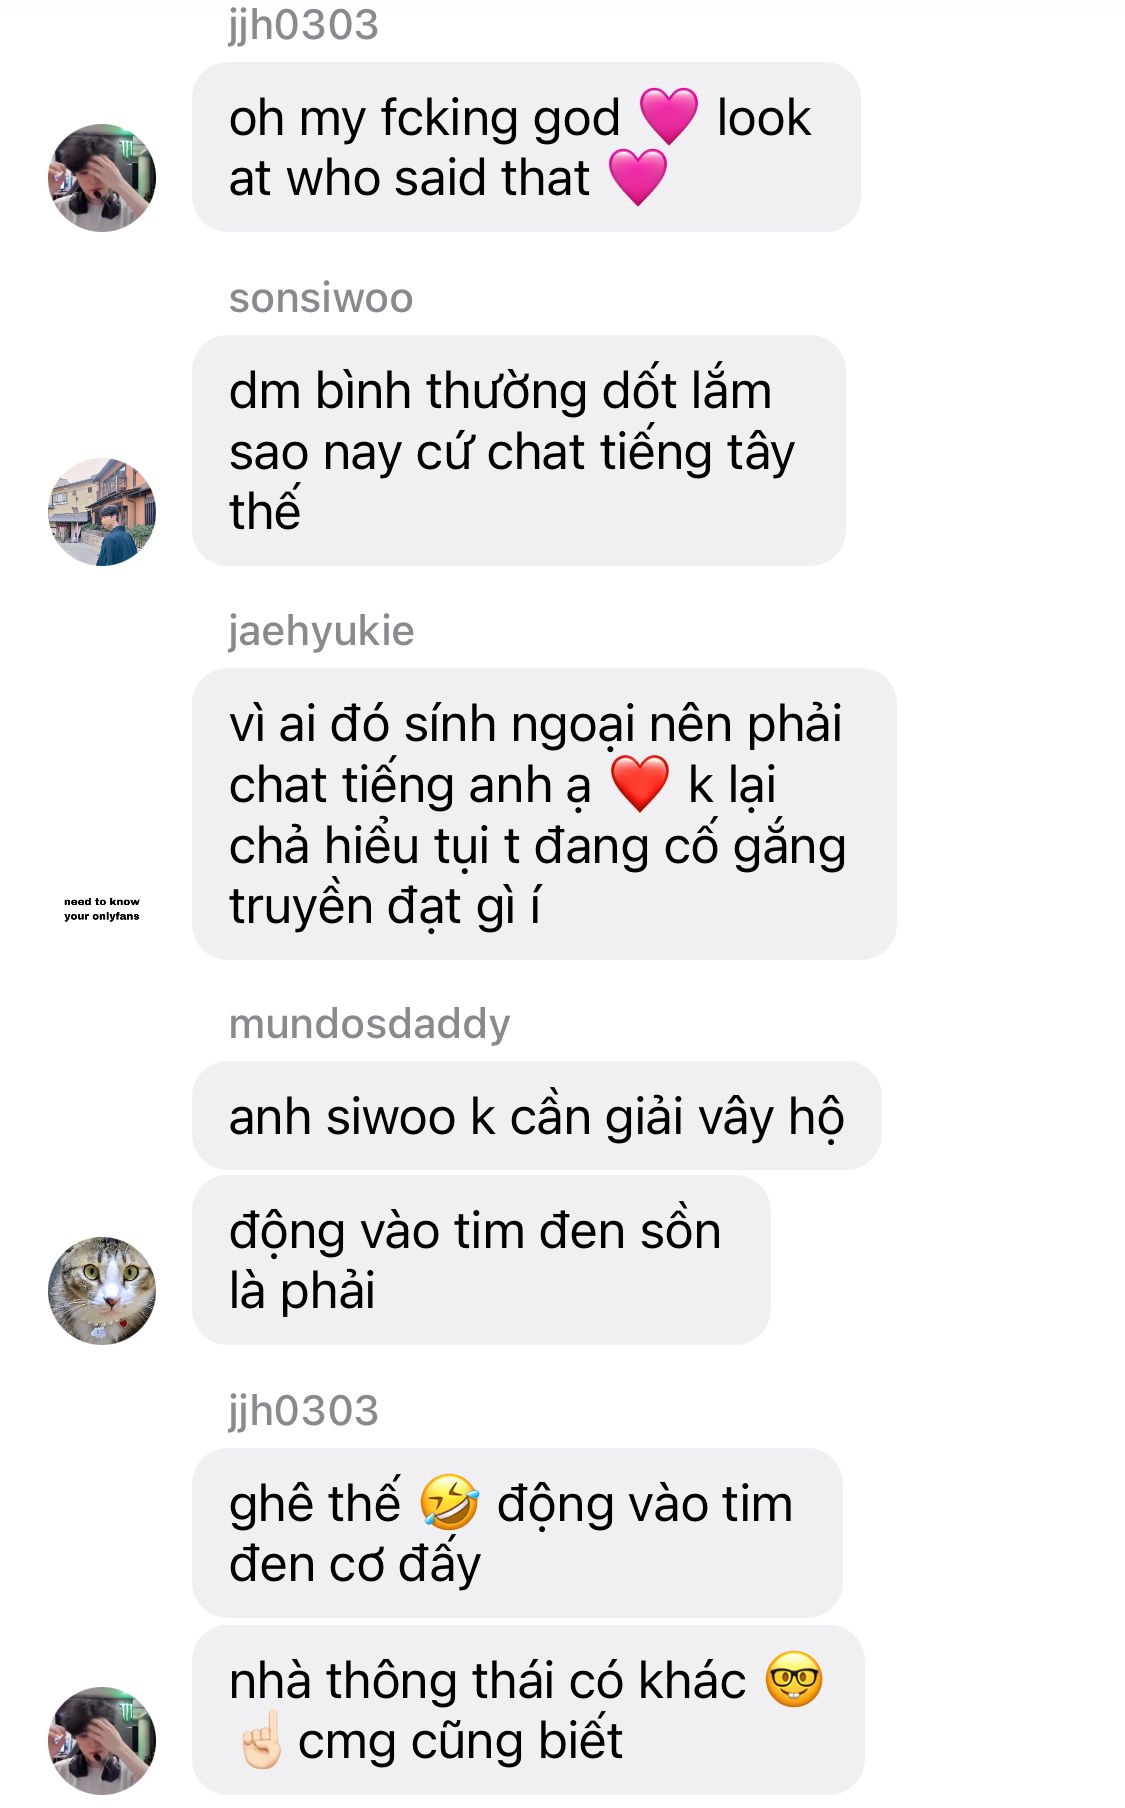Tap the 'anh siwoo k cần giải vây hộ' bubble
1125x1808 pixels.
point(536,1115)
